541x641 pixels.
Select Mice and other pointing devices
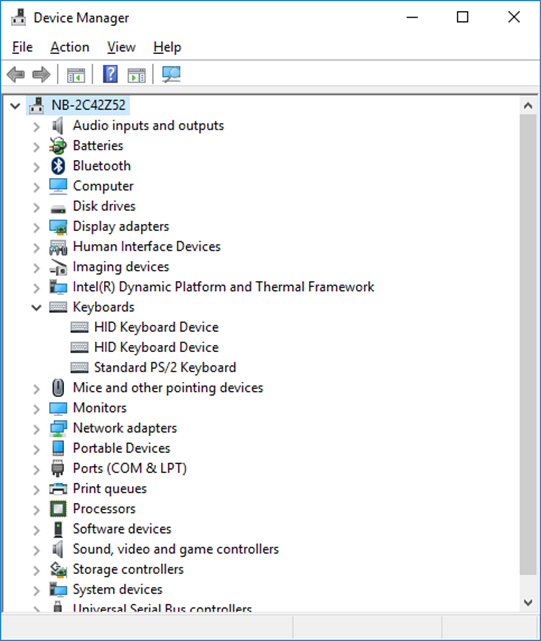coord(168,388)
